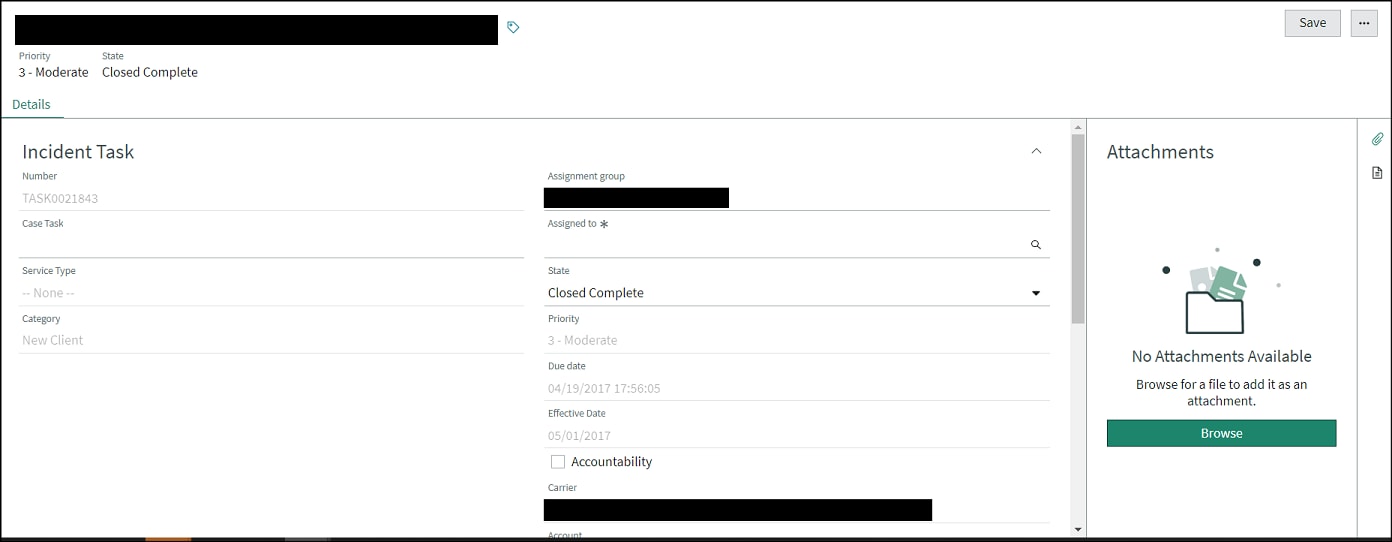Open the more actions ellipsis button
Viewport: 1392px width, 542px height.
coord(1364,23)
